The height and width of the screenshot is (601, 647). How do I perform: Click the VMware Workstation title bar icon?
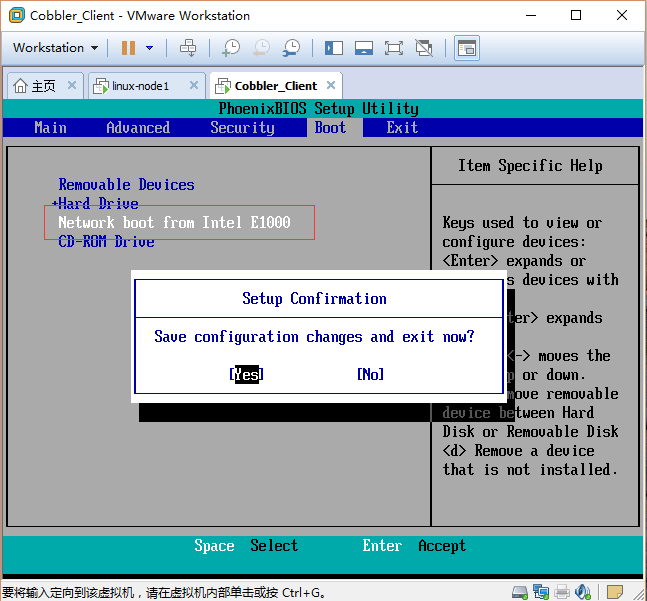pyautogui.click(x=17, y=15)
